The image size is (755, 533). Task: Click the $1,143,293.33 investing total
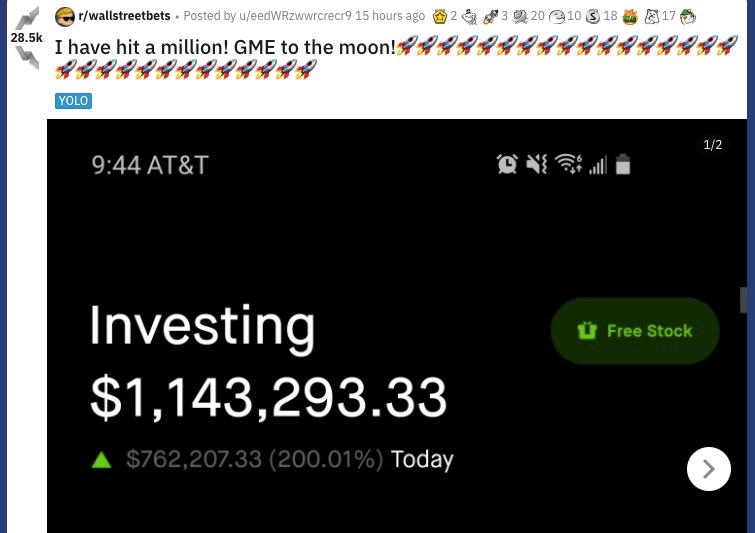coord(268,397)
